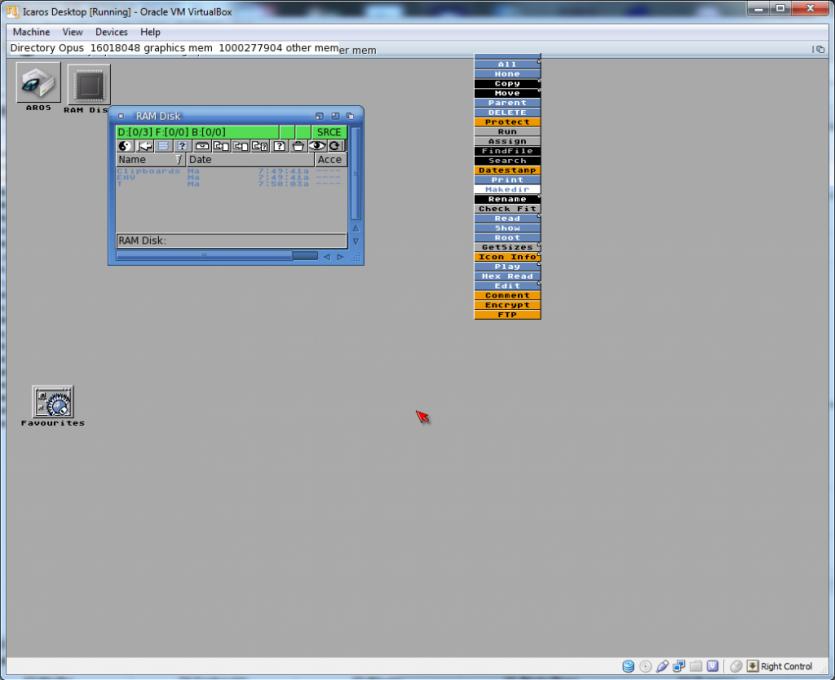Click the Copy button in button bank
This screenshot has width=835, height=680.
pyautogui.click(x=507, y=84)
